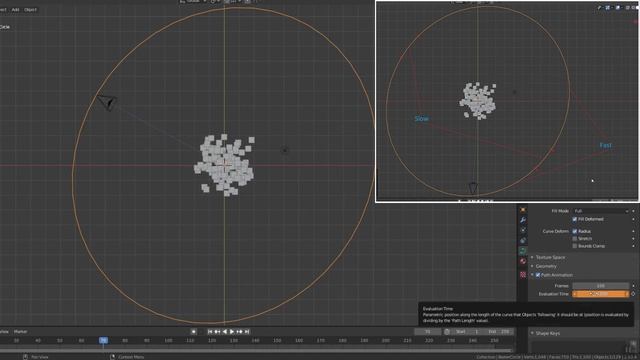Viewport: 640px width, 360px height.
Task: Click the timeline horizontal scrollbar
Action: (x=256, y=350)
